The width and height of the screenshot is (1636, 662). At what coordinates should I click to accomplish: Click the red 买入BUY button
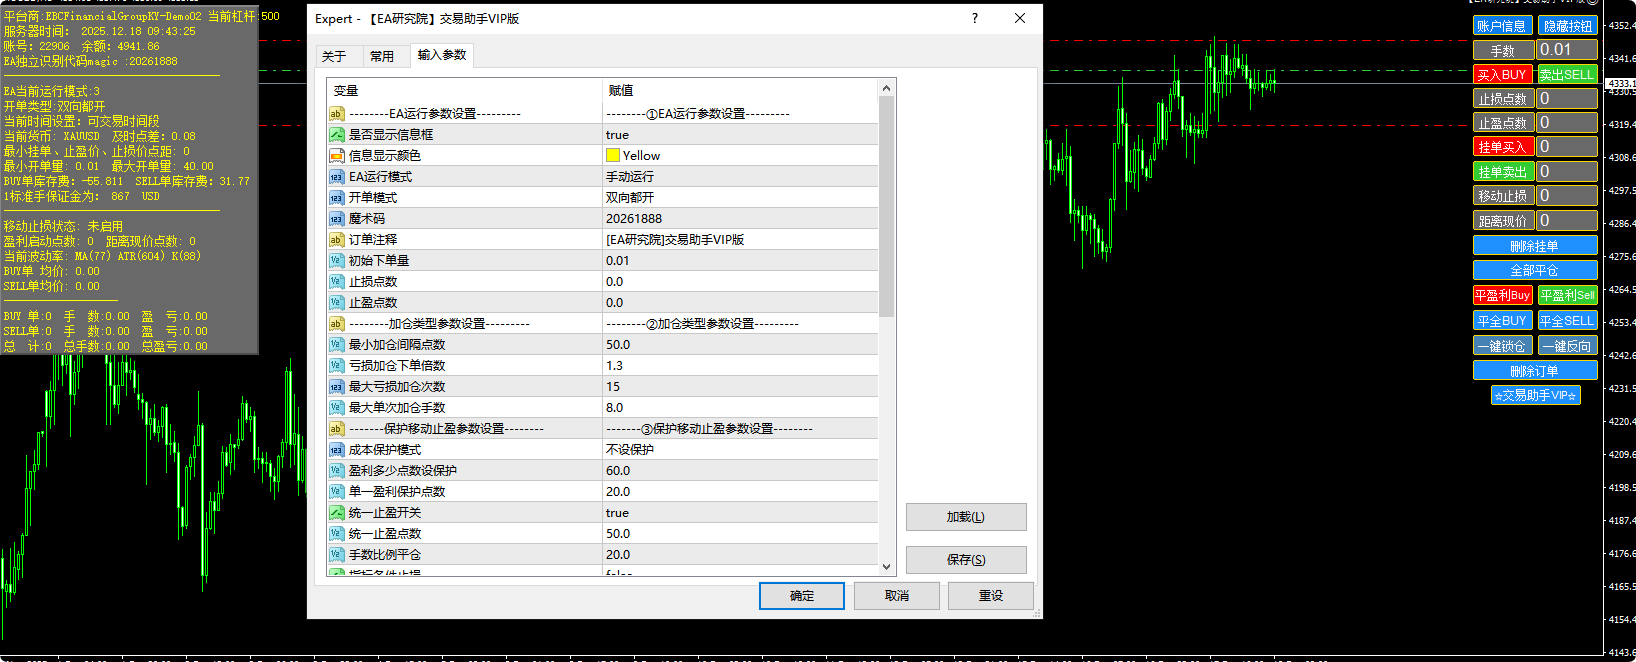(x=1502, y=75)
